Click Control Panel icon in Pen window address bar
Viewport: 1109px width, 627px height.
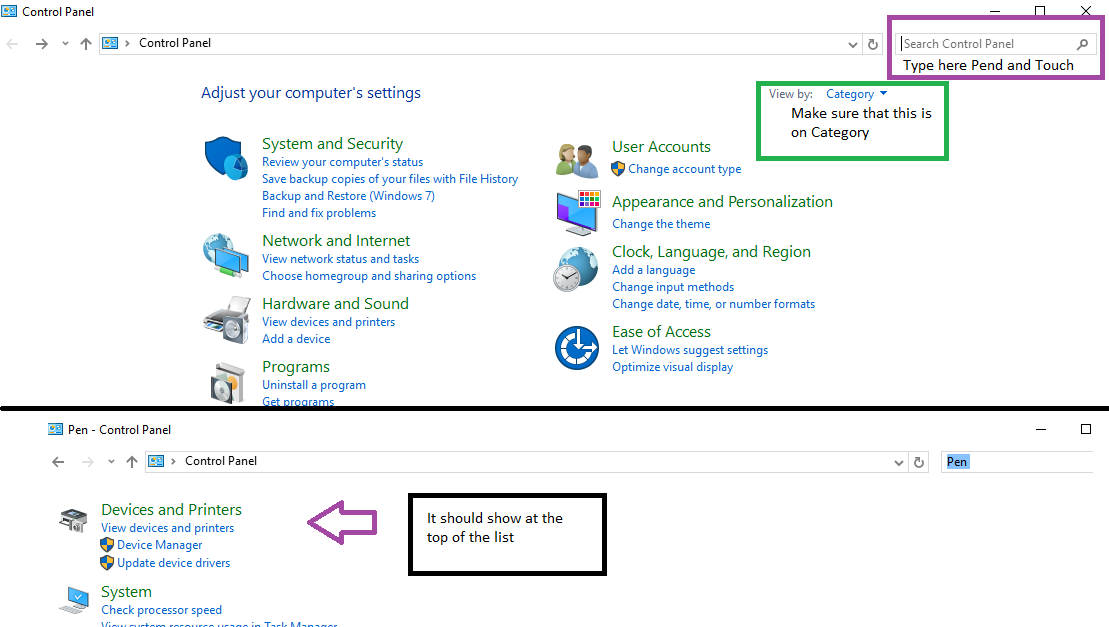(x=156, y=461)
